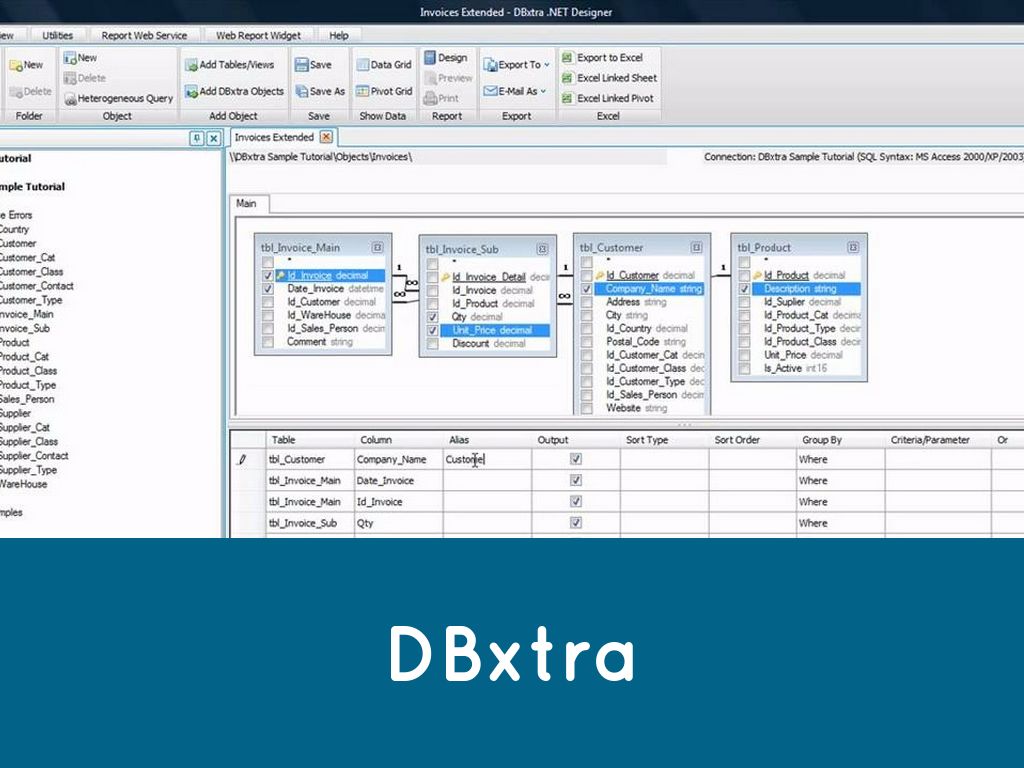
Task: Click the Add Tables/Views icon
Action: point(191,65)
